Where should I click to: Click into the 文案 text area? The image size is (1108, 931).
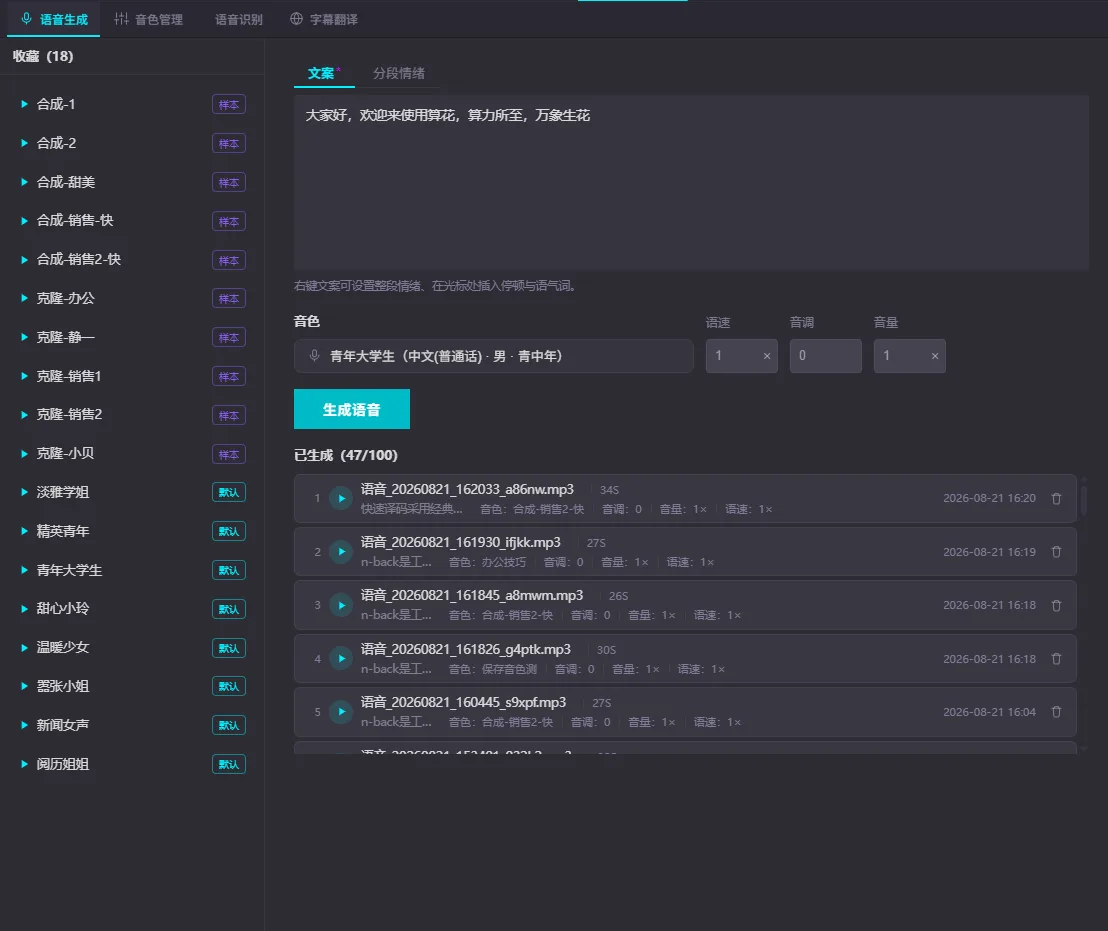(x=691, y=183)
